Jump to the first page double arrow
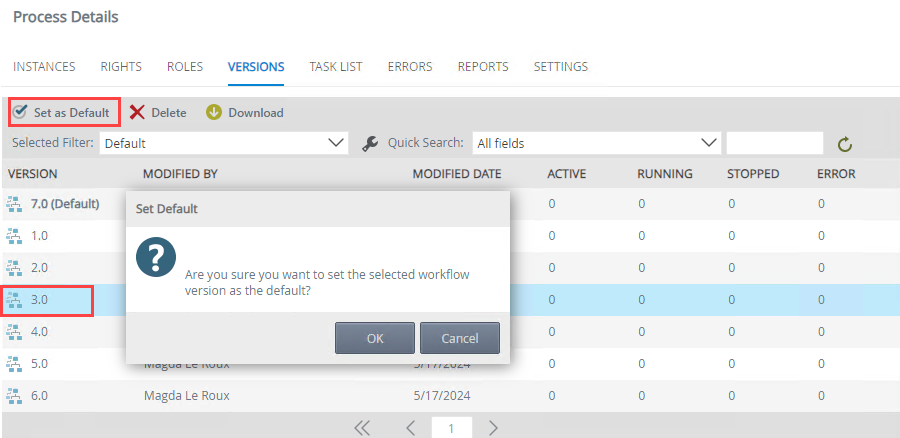This screenshot has width=900, height=438. (362, 428)
